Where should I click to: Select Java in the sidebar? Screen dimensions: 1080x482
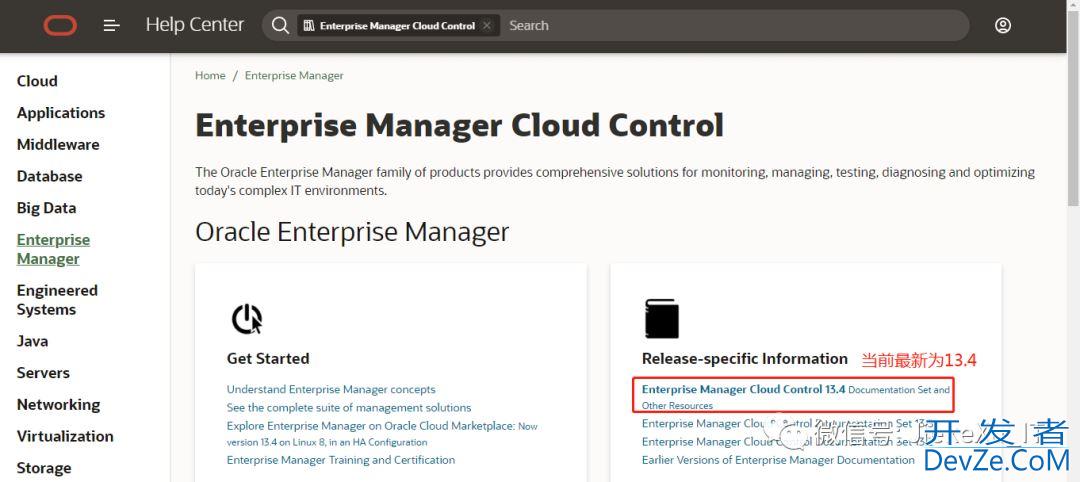click(x=32, y=342)
